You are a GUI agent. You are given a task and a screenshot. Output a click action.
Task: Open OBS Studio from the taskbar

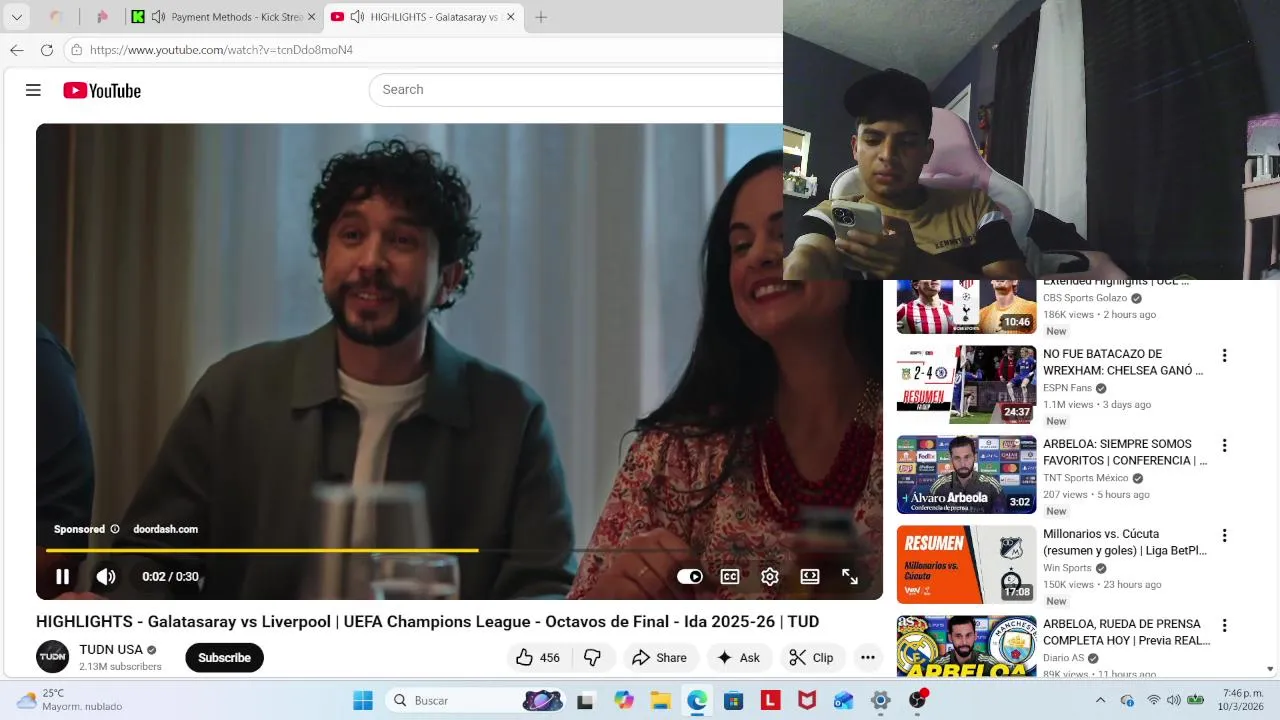pos(917,701)
